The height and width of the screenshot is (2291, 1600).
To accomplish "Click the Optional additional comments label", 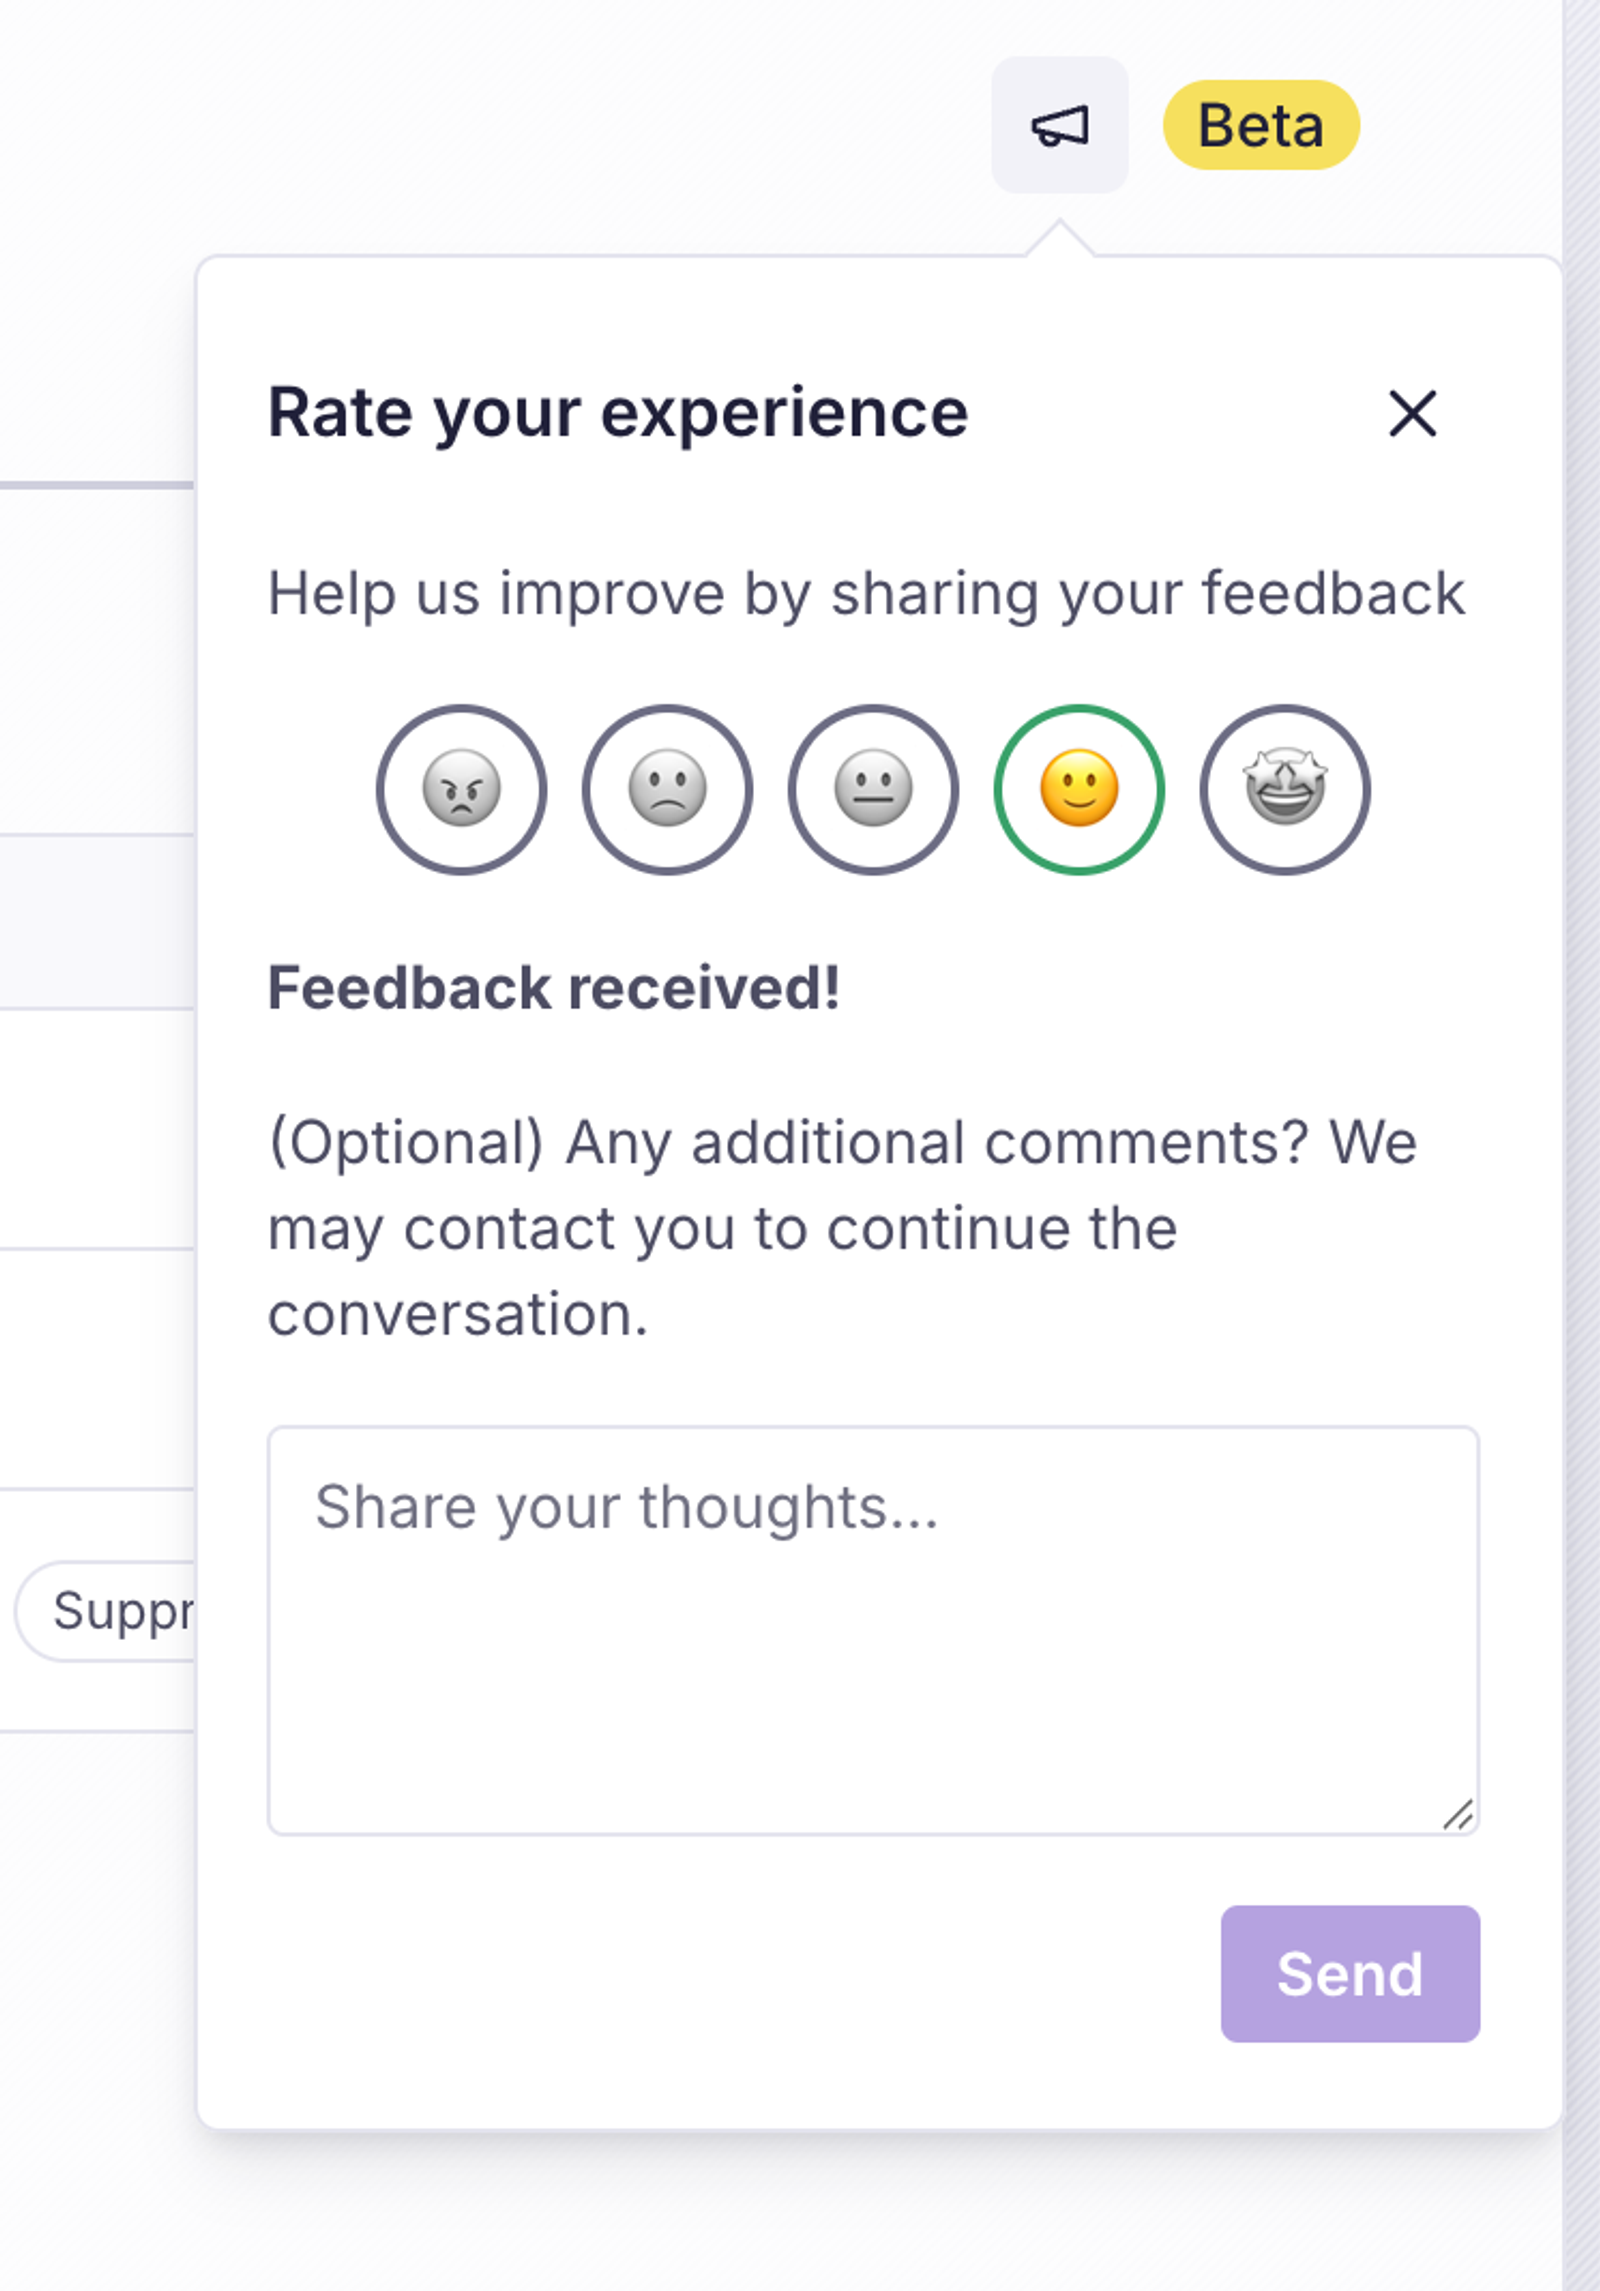I will pos(843,1228).
